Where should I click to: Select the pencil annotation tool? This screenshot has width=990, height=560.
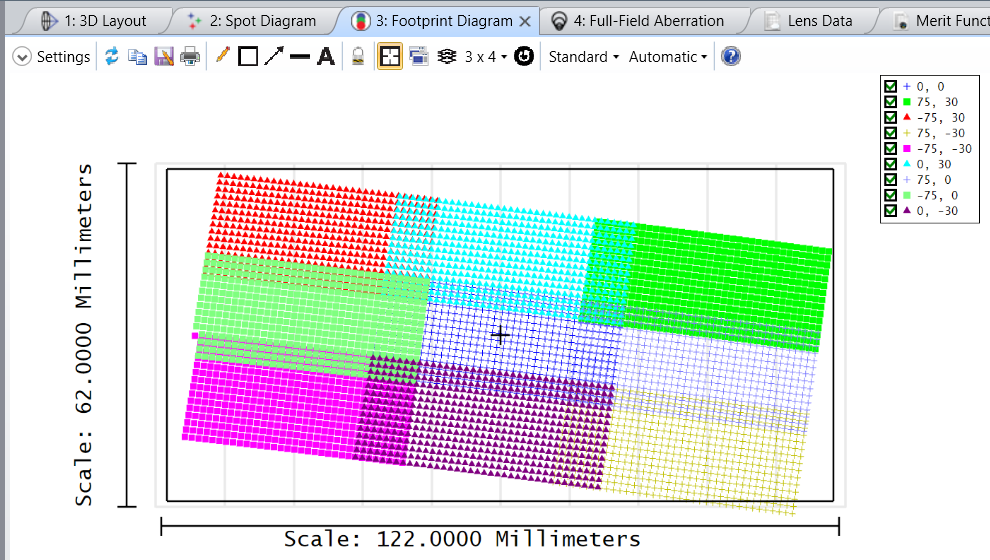coord(222,56)
